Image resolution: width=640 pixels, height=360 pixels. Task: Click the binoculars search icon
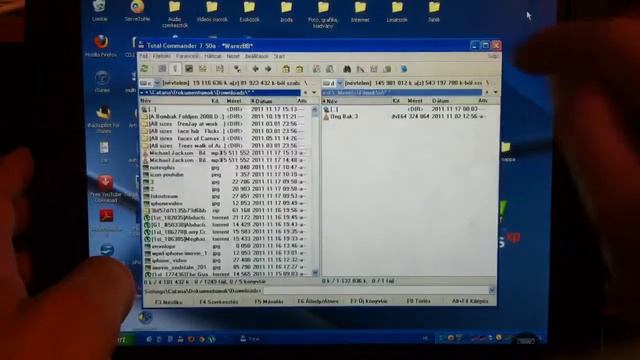click(x=347, y=69)
